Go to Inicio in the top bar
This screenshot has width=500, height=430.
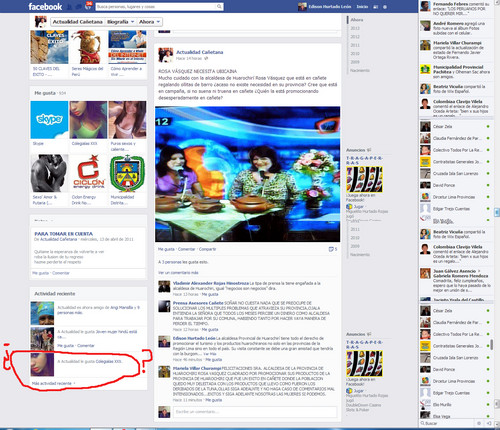(x=362, y=7)
